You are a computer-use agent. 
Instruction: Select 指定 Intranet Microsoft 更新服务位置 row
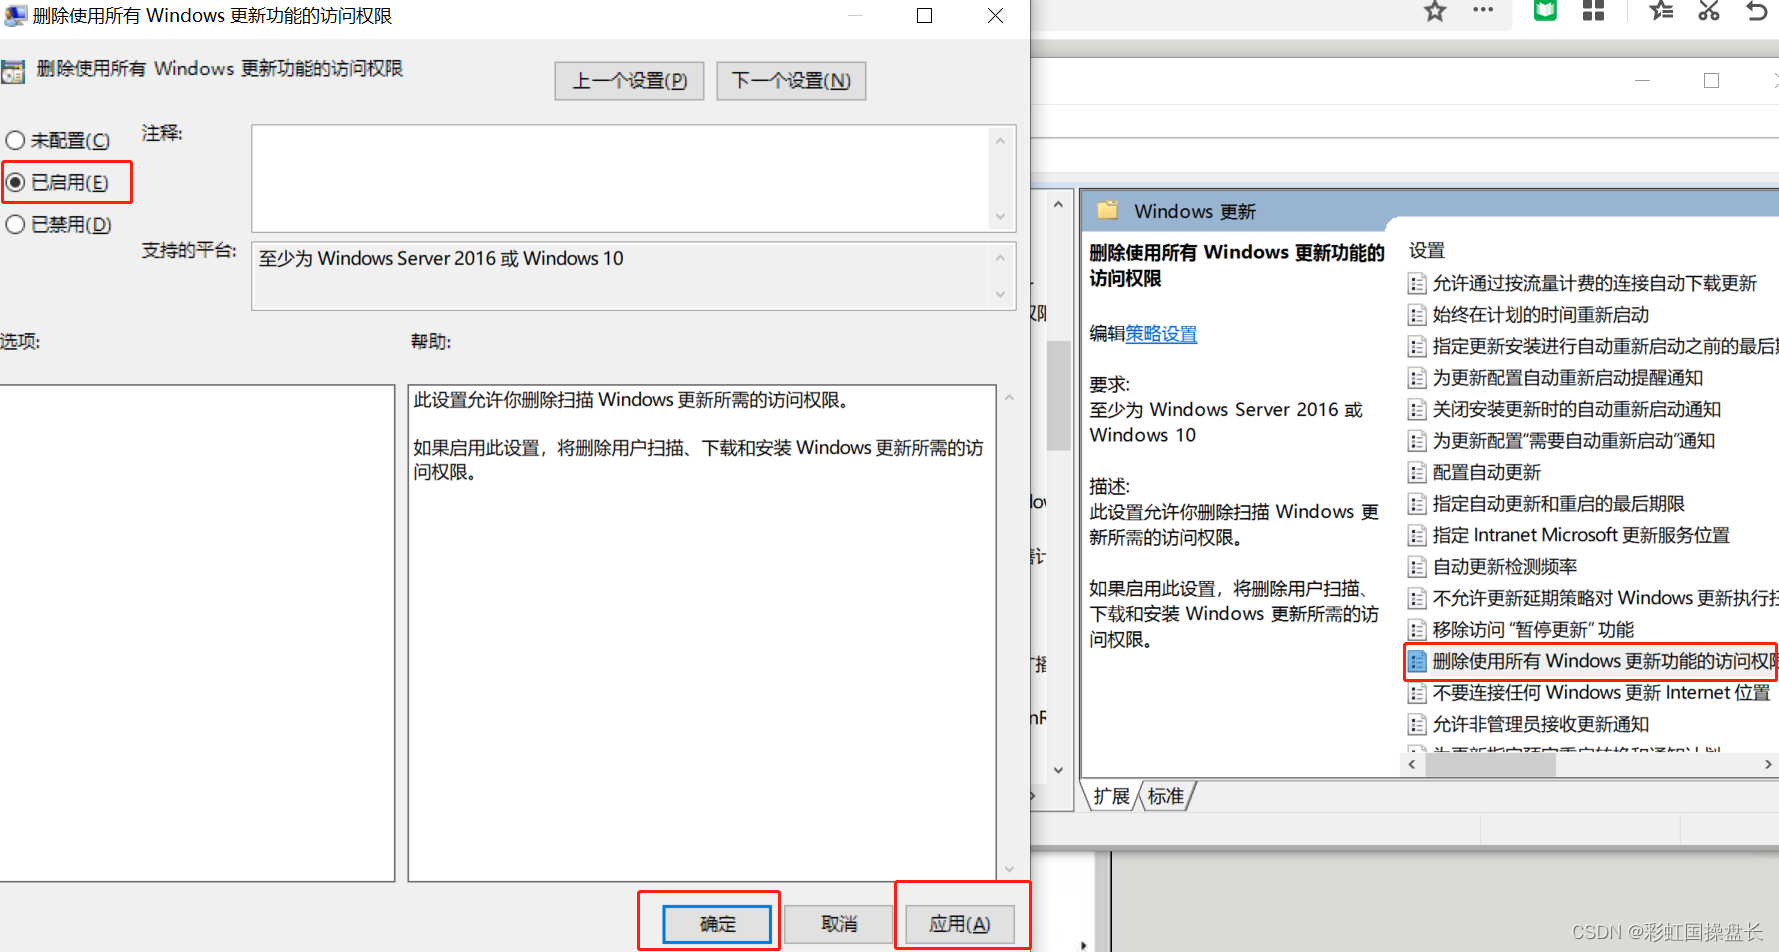tap(1569, 535)
